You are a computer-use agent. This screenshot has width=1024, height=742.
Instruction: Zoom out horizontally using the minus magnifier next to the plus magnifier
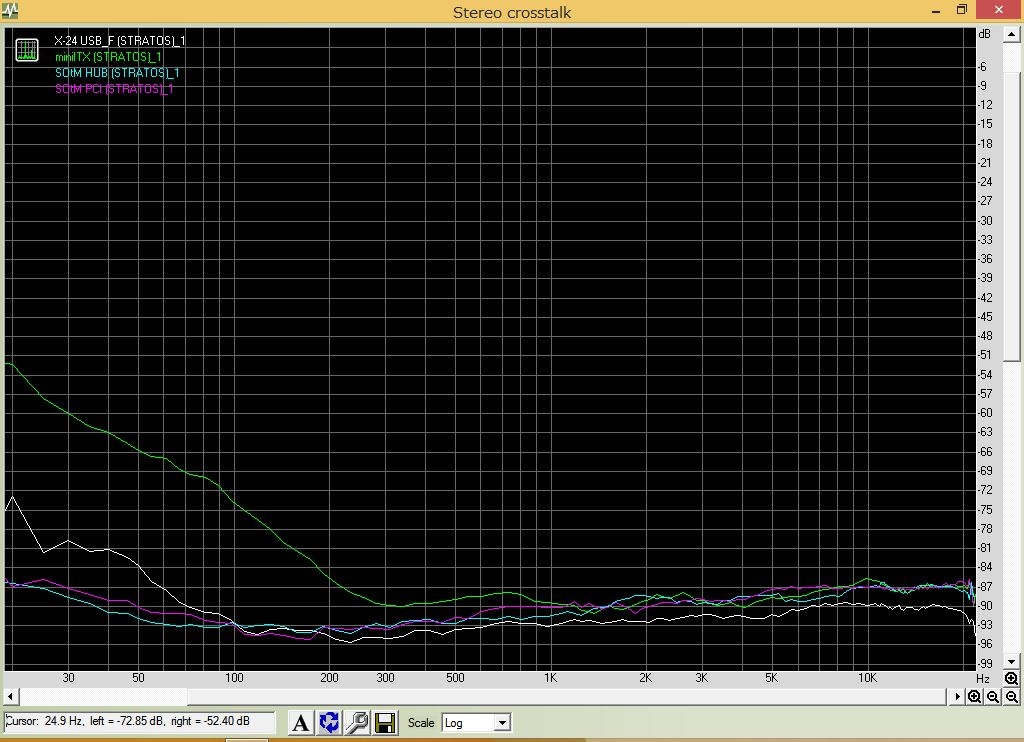point(992,697)
